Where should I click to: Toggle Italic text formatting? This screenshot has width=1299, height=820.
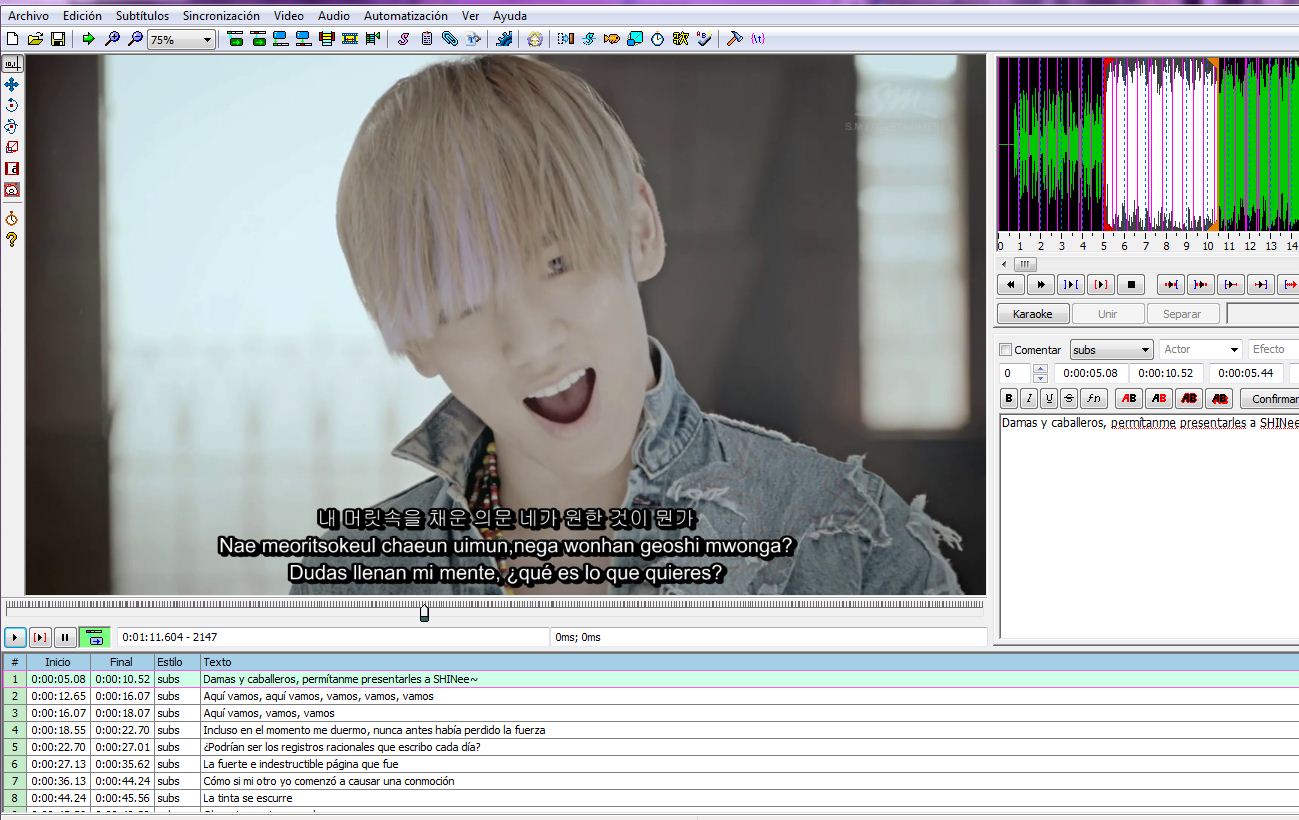(x=1029, y=398)
